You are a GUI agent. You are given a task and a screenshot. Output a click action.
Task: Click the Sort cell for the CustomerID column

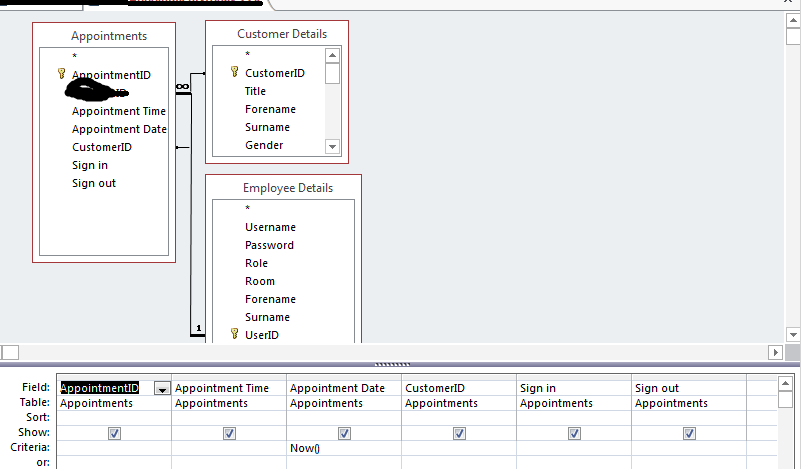pos(458,418)
